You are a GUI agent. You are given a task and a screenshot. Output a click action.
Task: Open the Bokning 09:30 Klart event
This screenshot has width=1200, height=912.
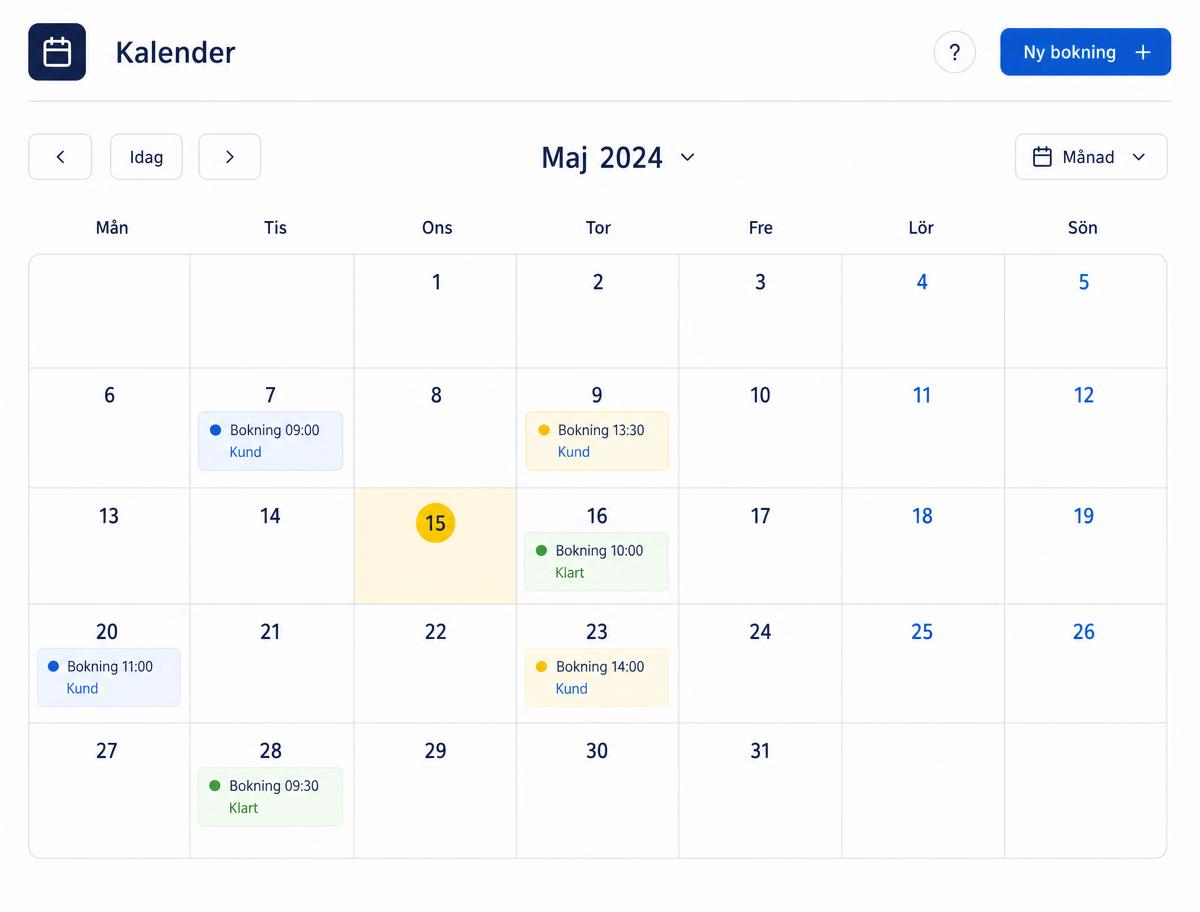click(x=270, y=797)
